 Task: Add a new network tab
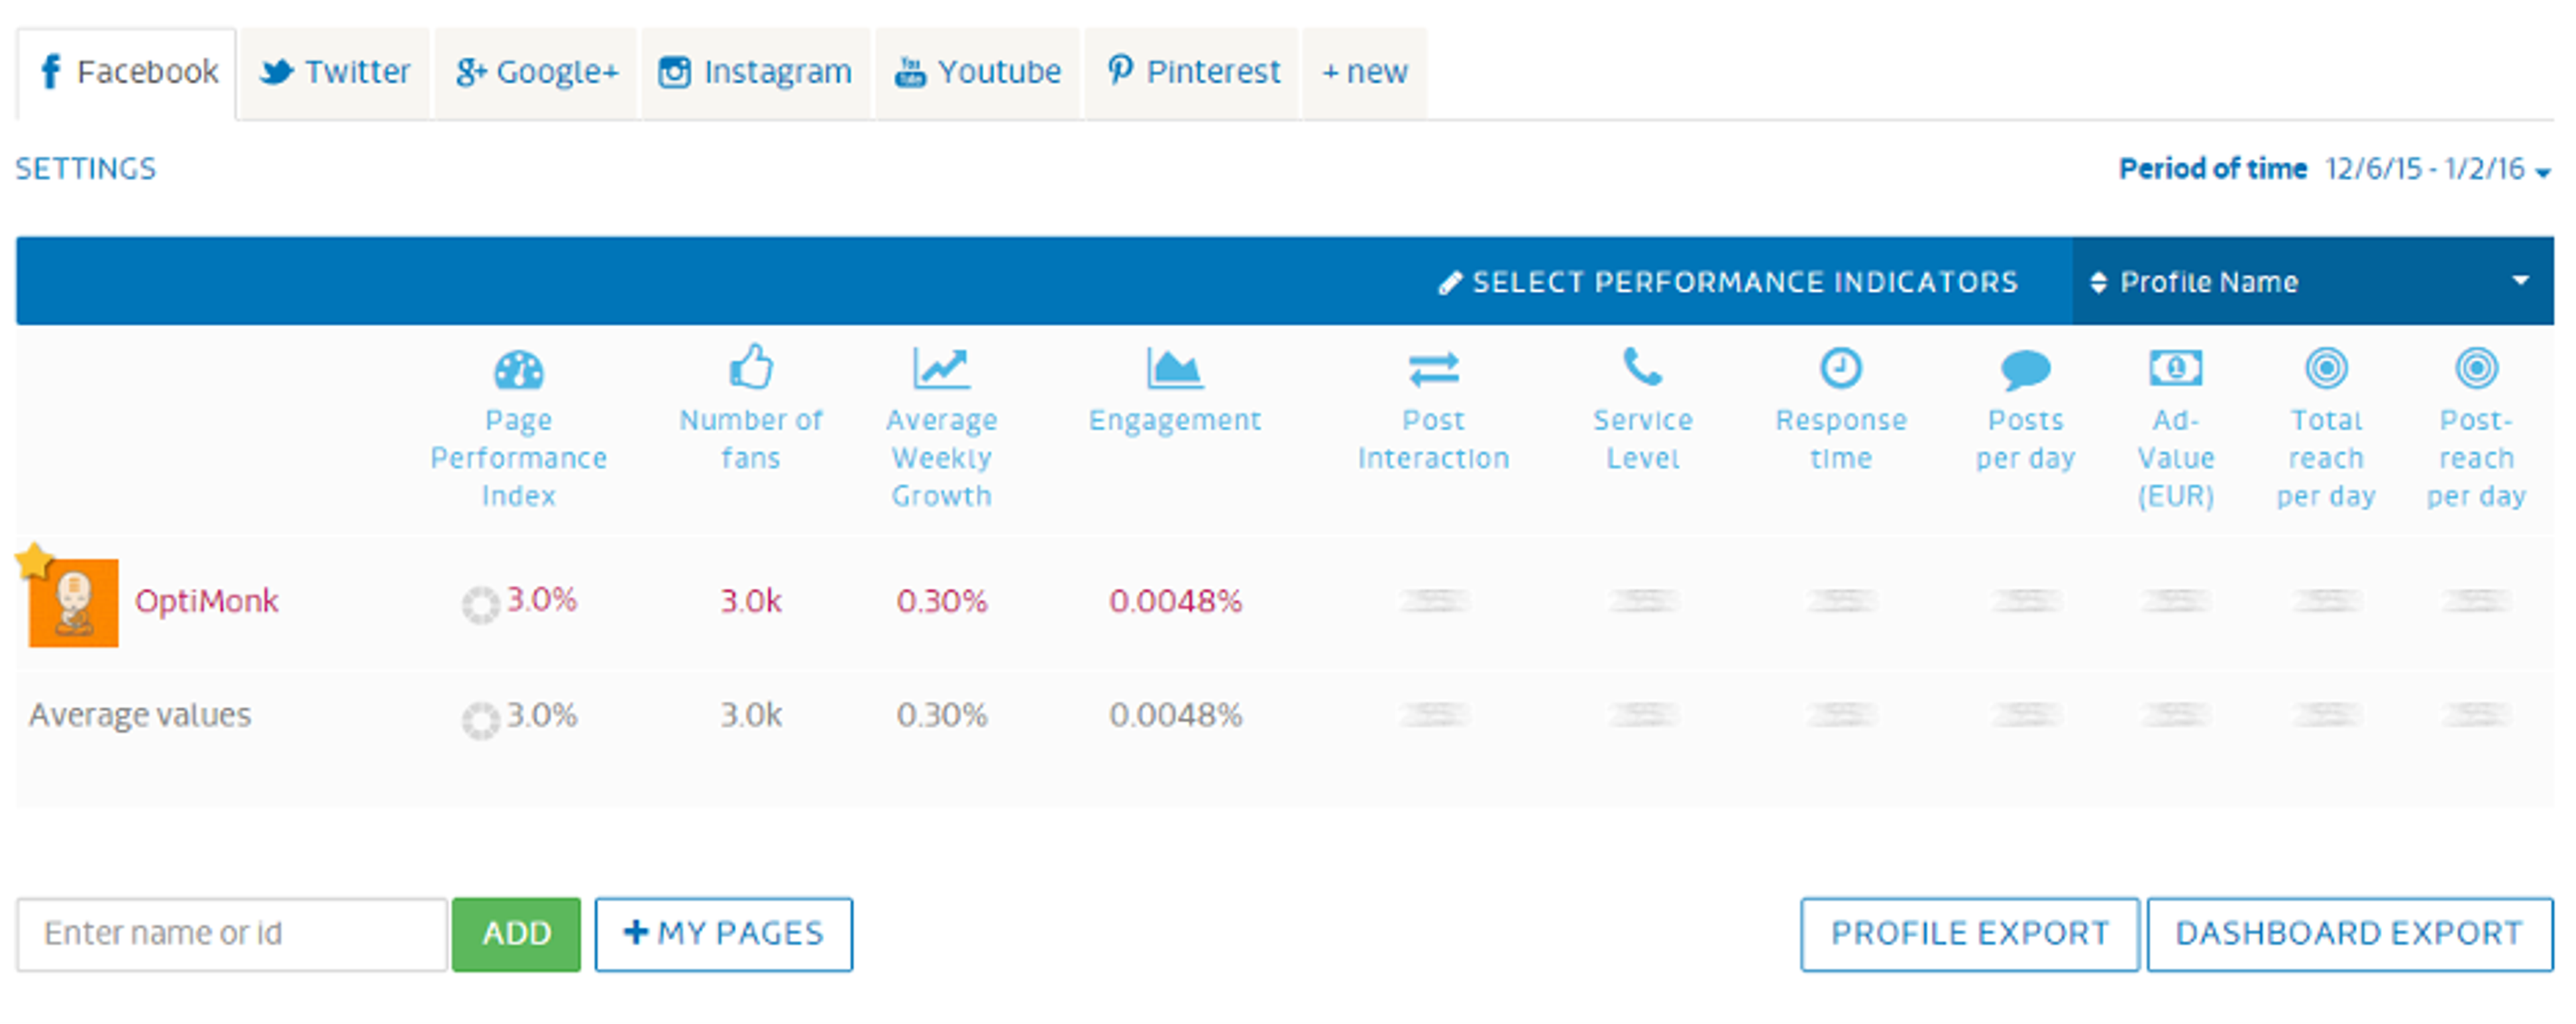(x=1364, y=73)
